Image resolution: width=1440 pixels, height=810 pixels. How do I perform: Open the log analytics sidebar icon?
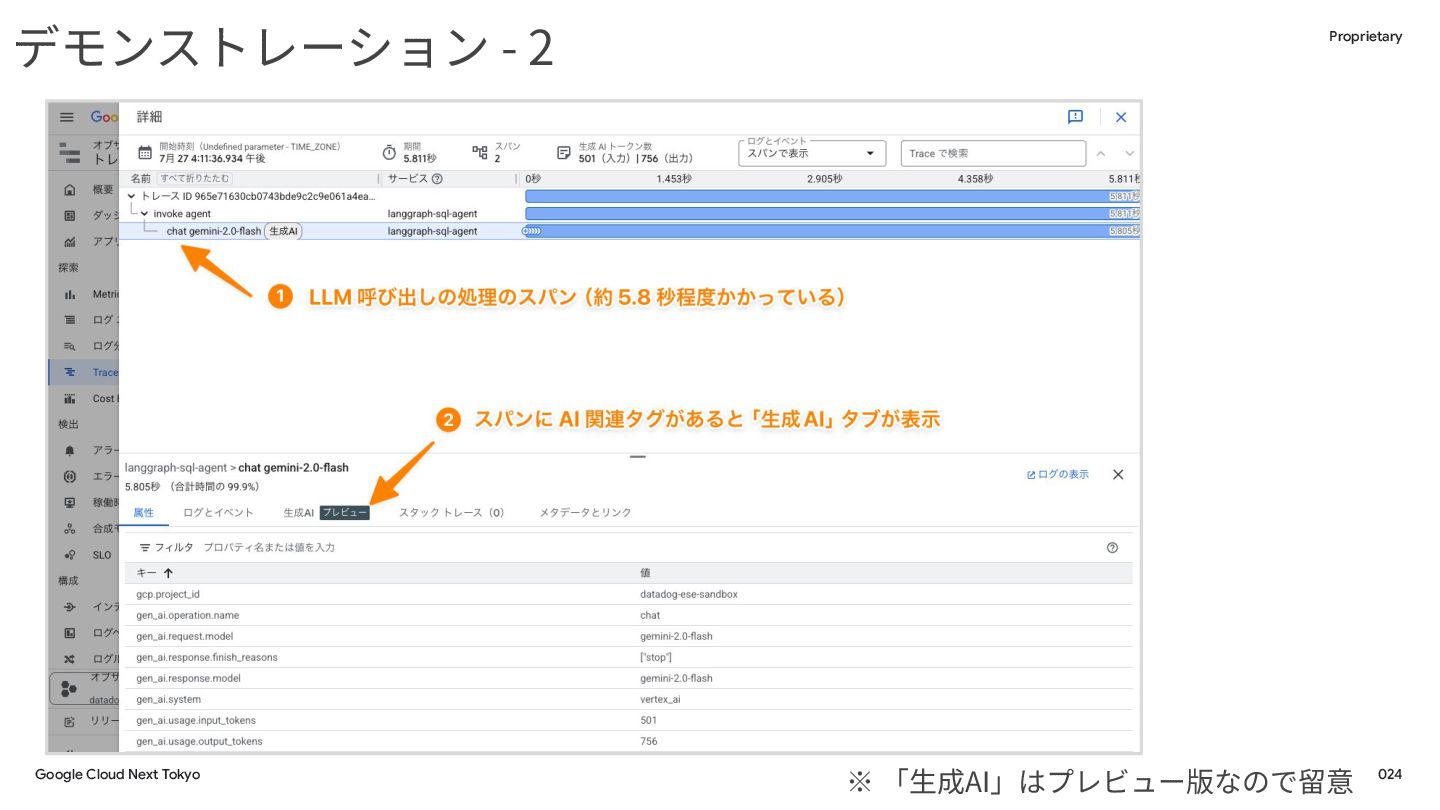tap(69, 346)
